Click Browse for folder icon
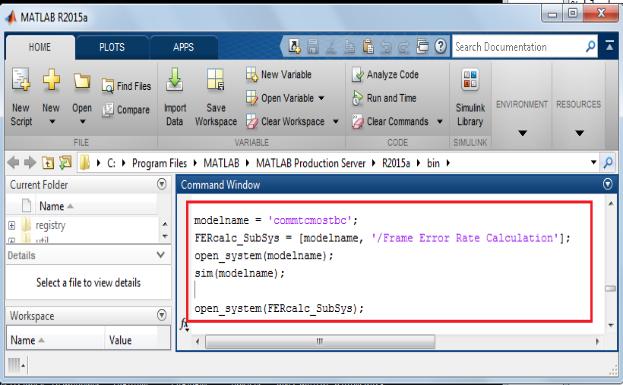 [x=65, y=163]
